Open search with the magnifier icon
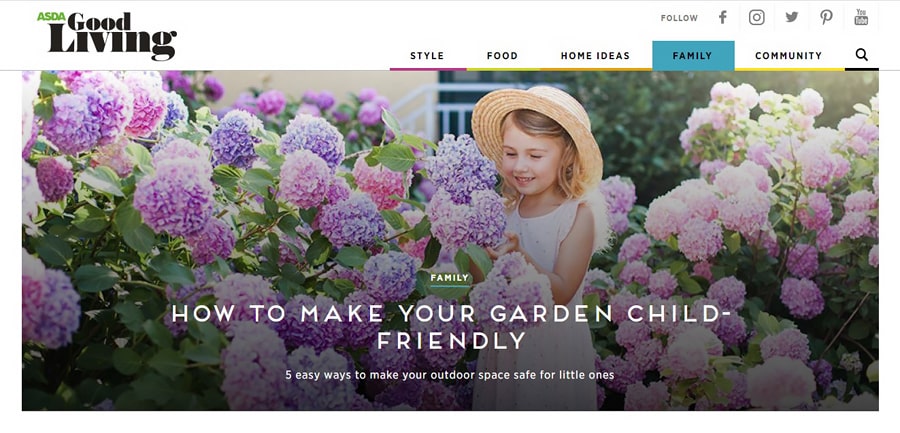The height and width of the screenshot is (433, 900). pos(862,55)
